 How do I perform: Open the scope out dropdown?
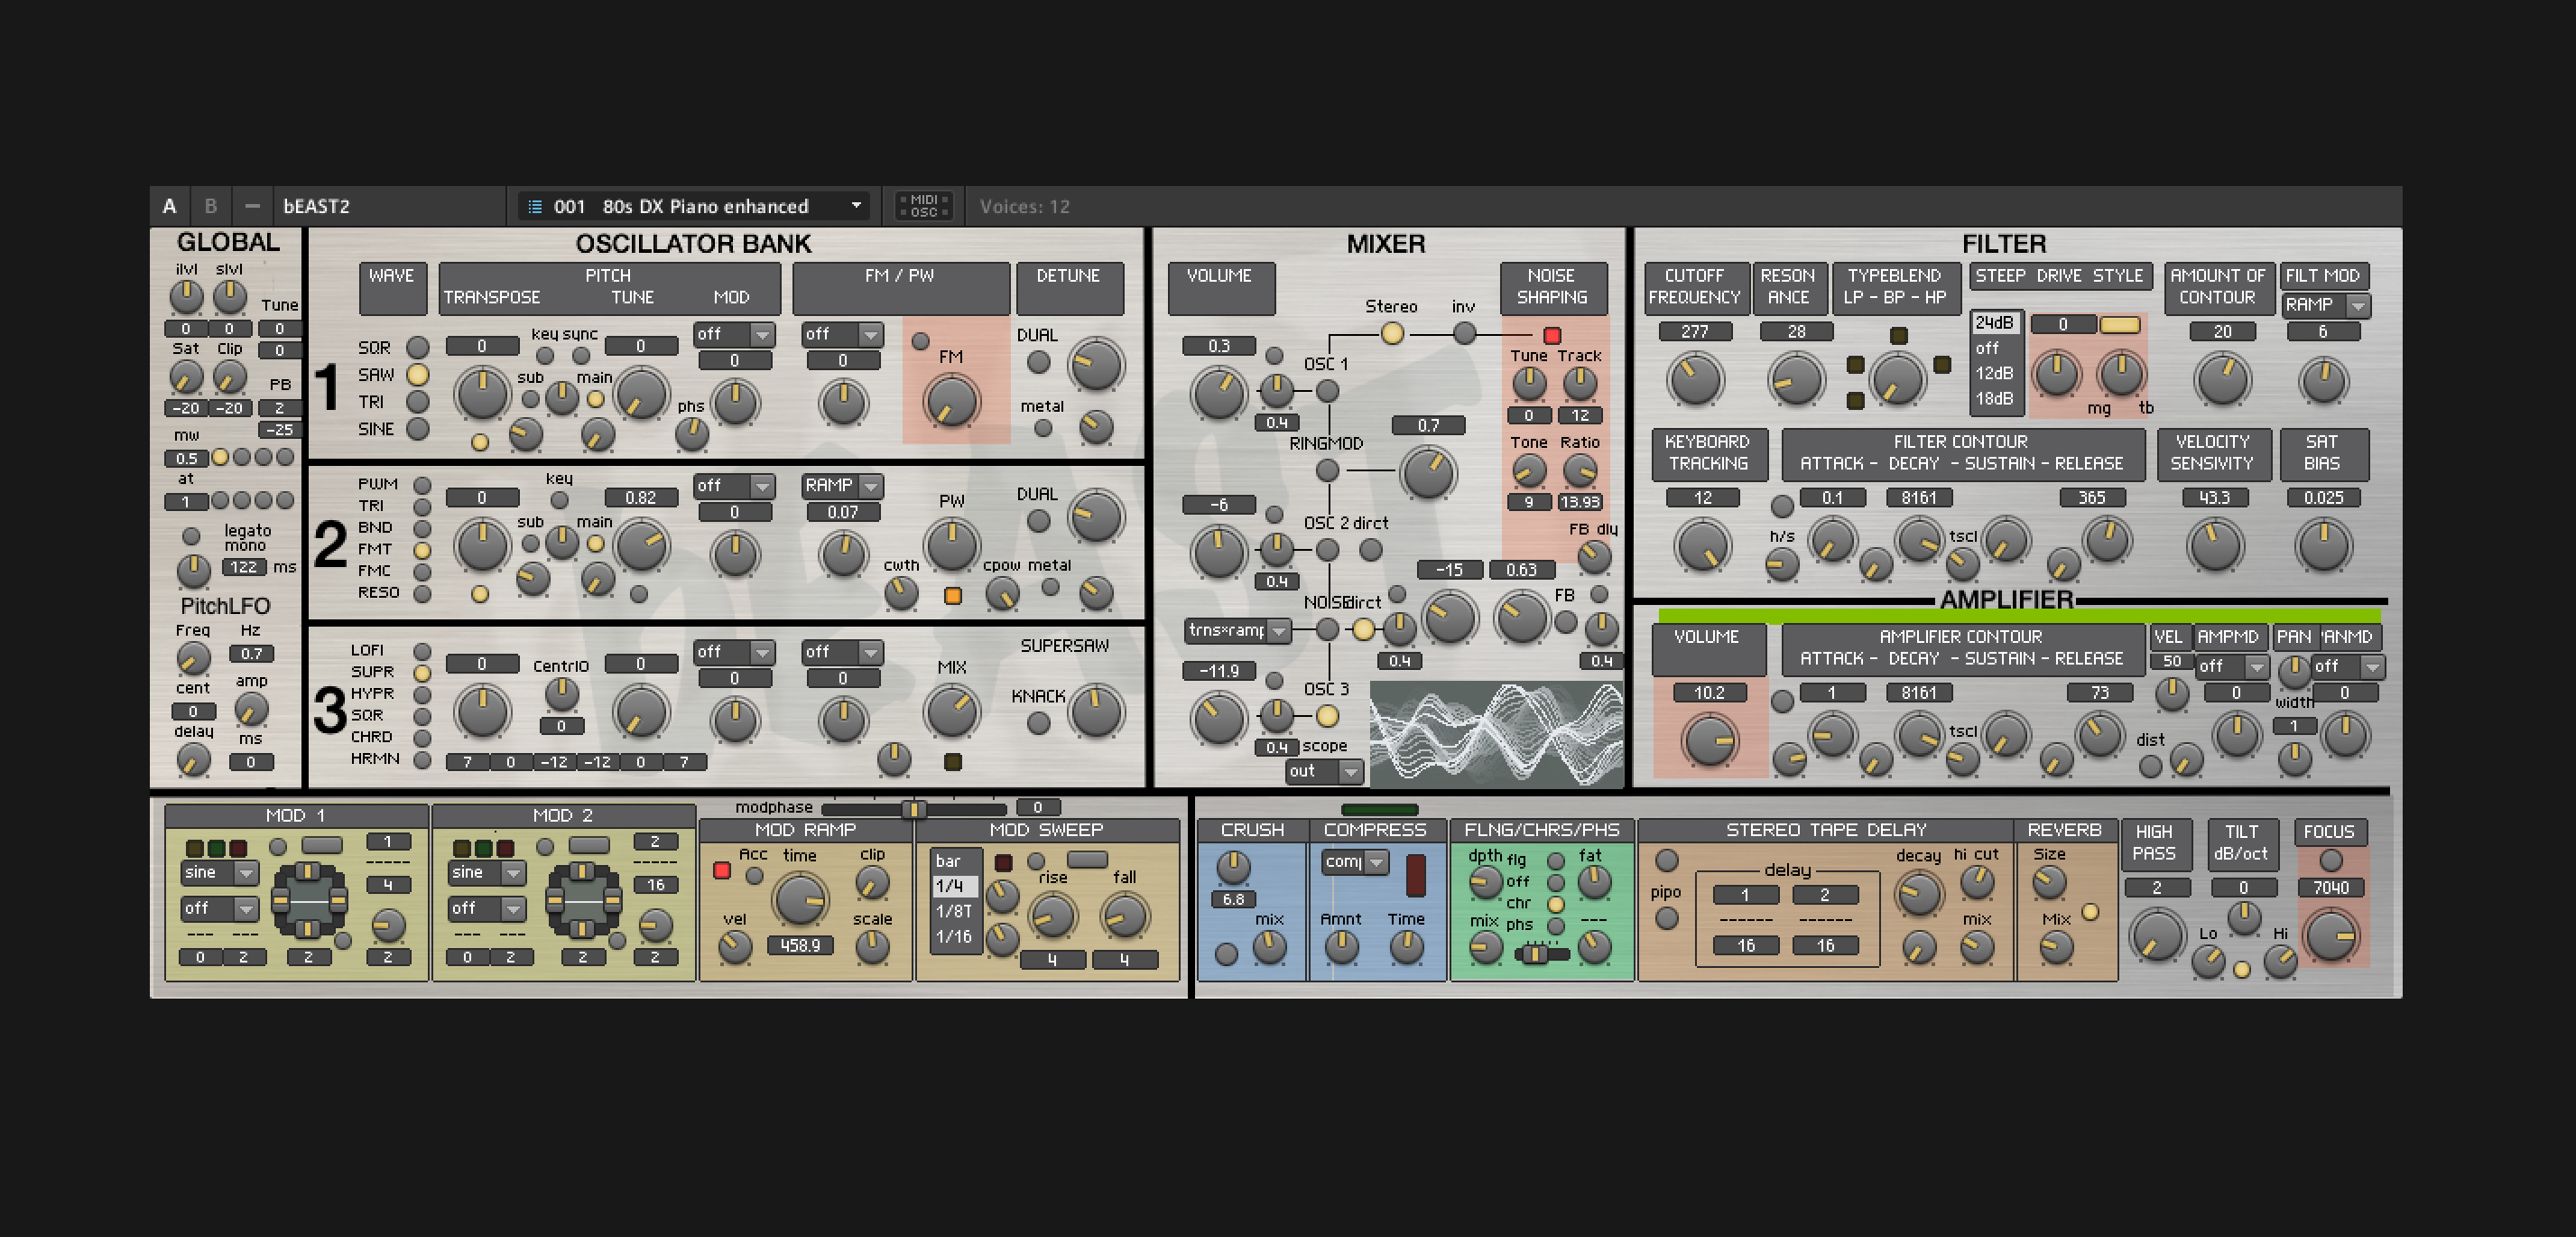point(1324,771)
